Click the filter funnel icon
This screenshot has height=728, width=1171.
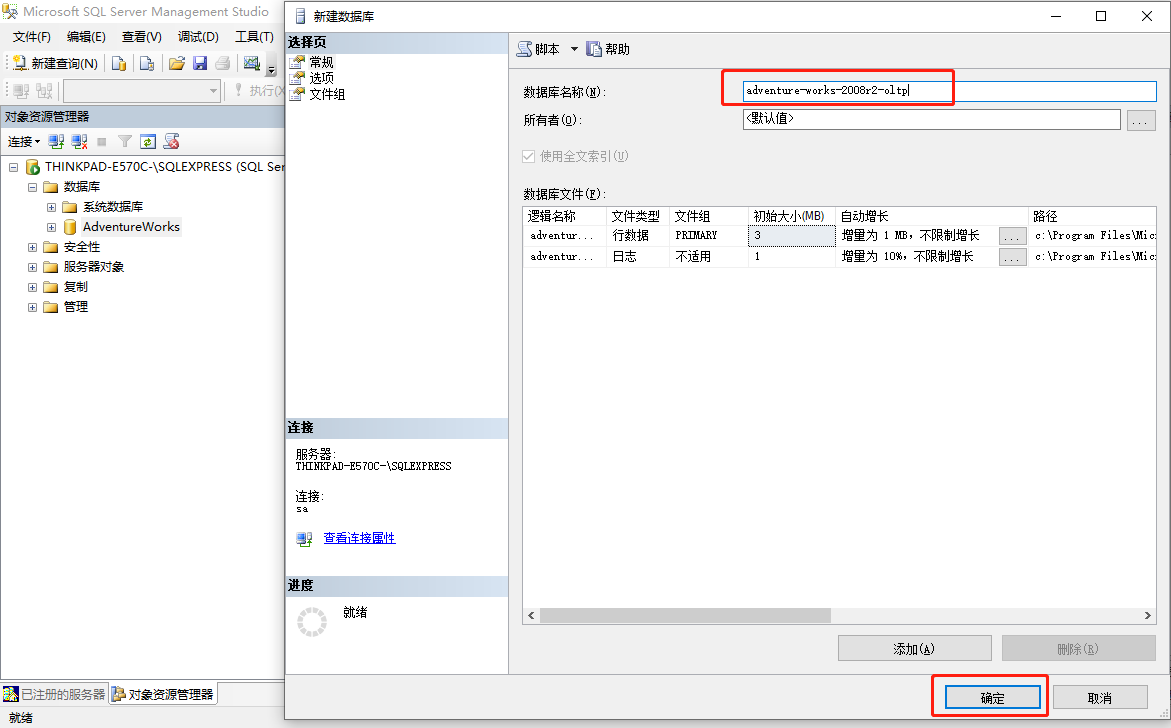click(125, 142)
